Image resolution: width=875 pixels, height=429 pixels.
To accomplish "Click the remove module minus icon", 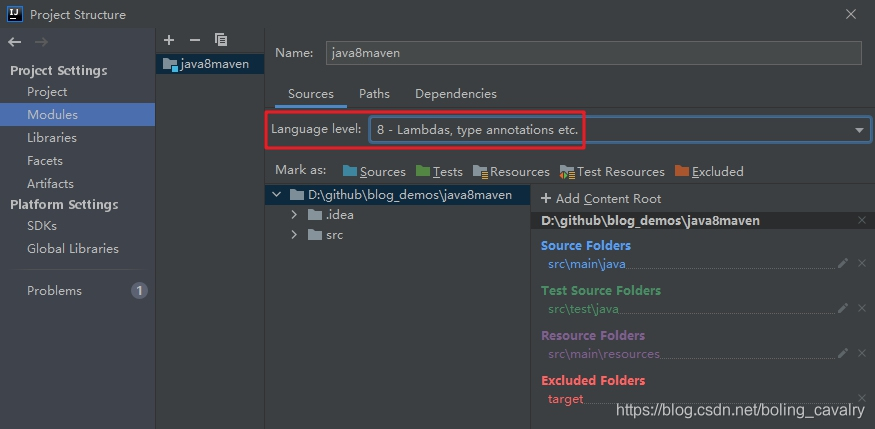I will (x=194, y=40).
